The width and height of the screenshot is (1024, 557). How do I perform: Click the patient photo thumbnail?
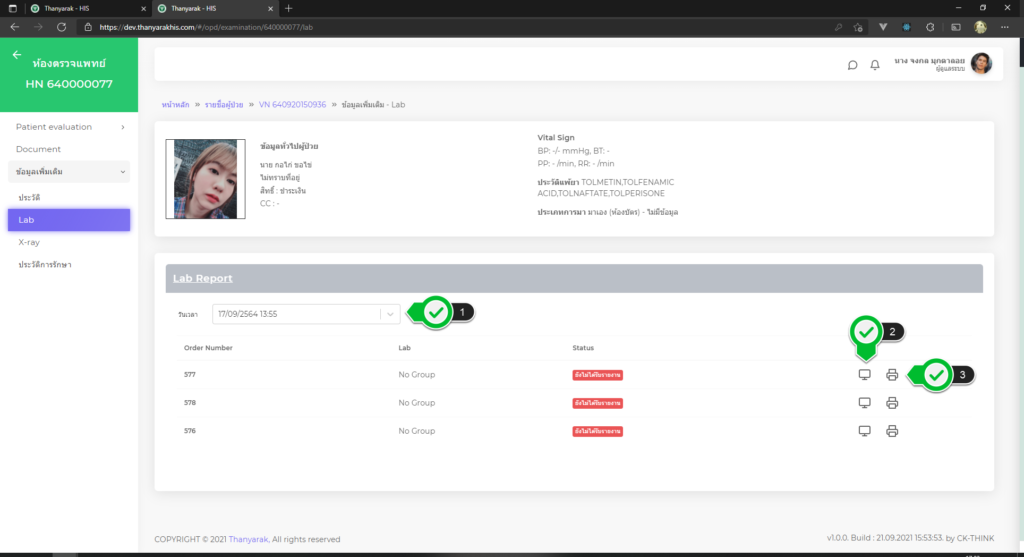pos(203,179)
